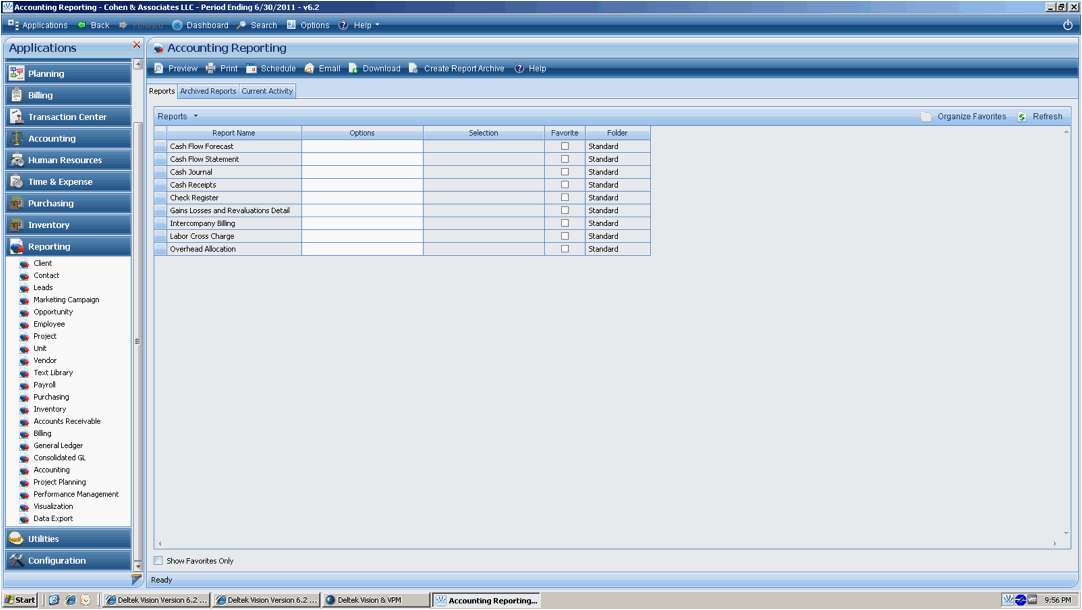
Task: Toggle Favorite checkbox for Check Register
Action: point(565,198)
